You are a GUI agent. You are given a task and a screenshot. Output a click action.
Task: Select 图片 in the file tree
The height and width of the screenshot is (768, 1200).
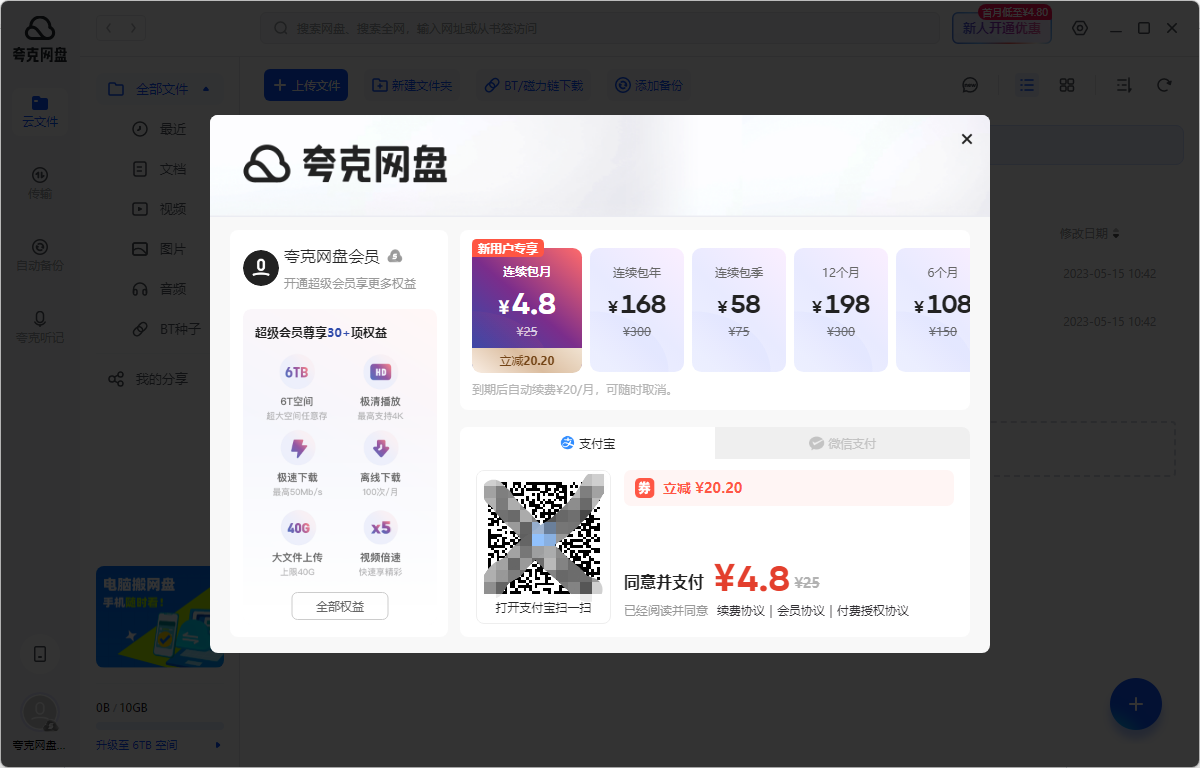tap(160, 249)
